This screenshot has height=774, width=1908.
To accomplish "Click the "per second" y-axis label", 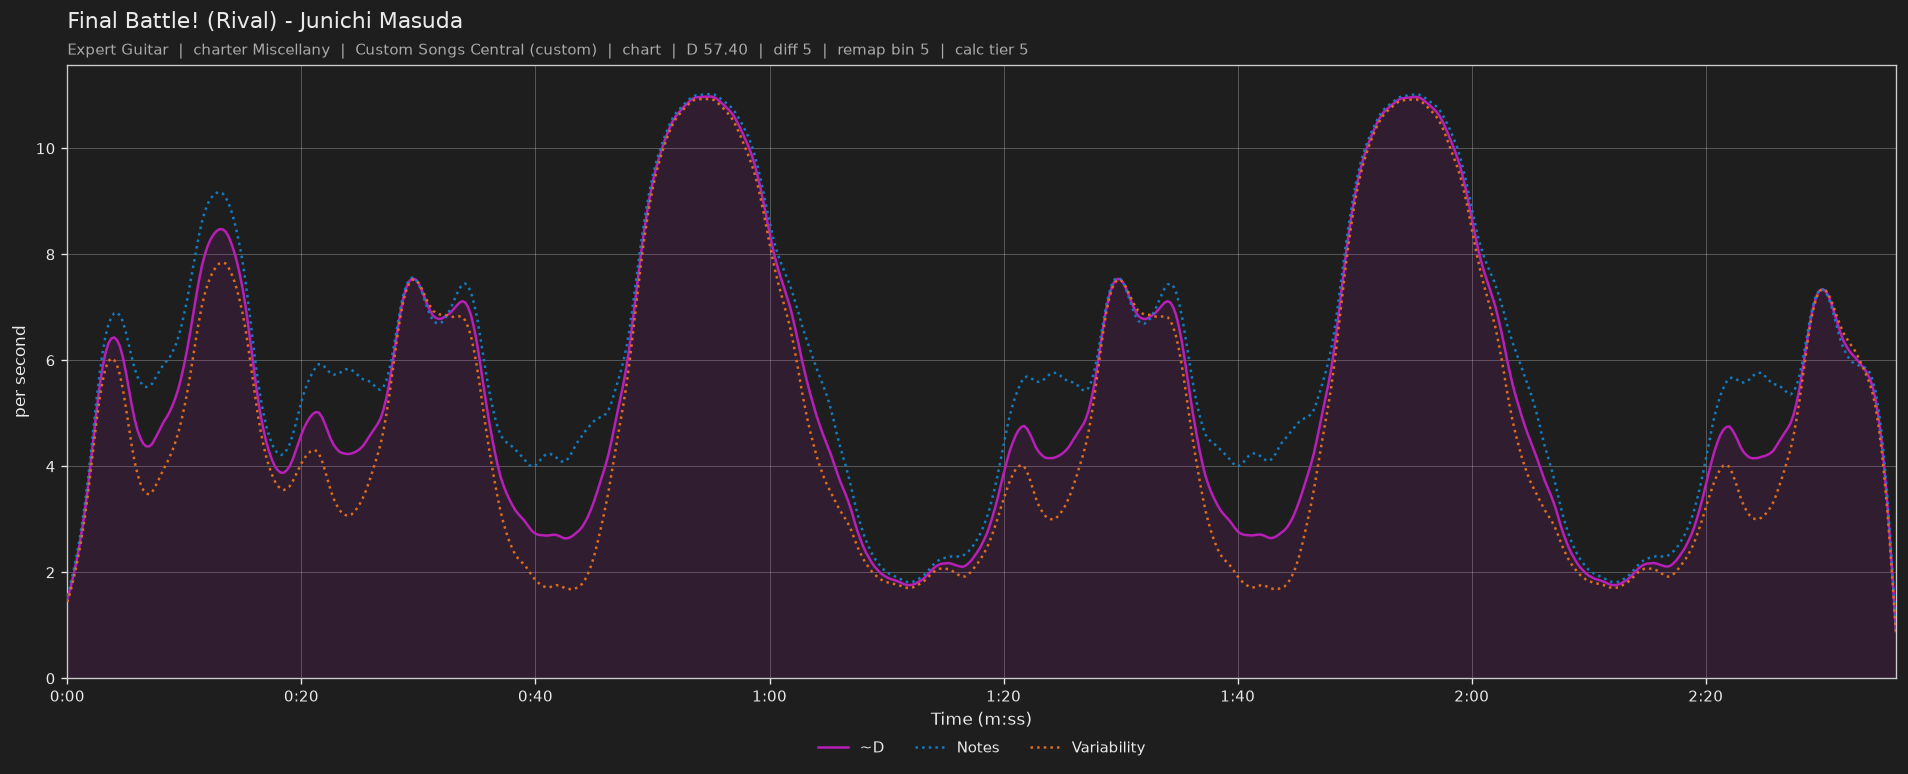I will (x=20, y=372).
